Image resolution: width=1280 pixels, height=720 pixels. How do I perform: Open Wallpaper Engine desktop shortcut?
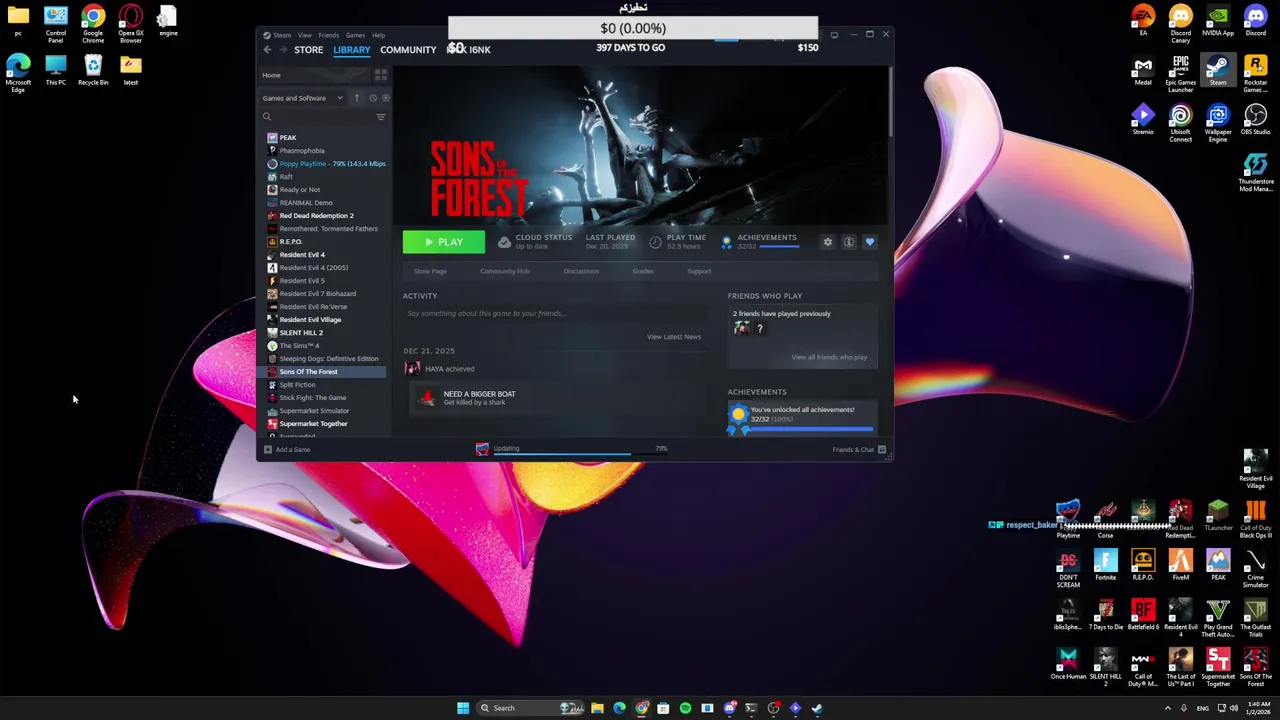[x=1218, y=122]
